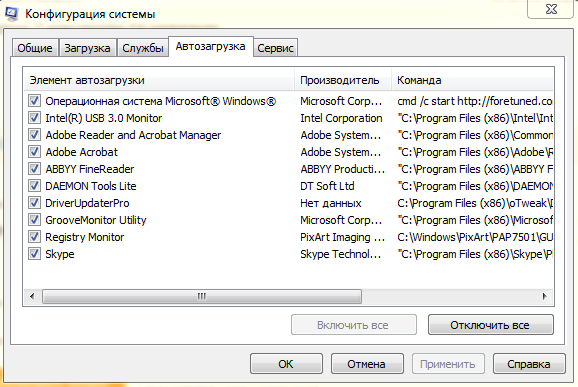Select the Автозагрузка tab

coord(210,46)
